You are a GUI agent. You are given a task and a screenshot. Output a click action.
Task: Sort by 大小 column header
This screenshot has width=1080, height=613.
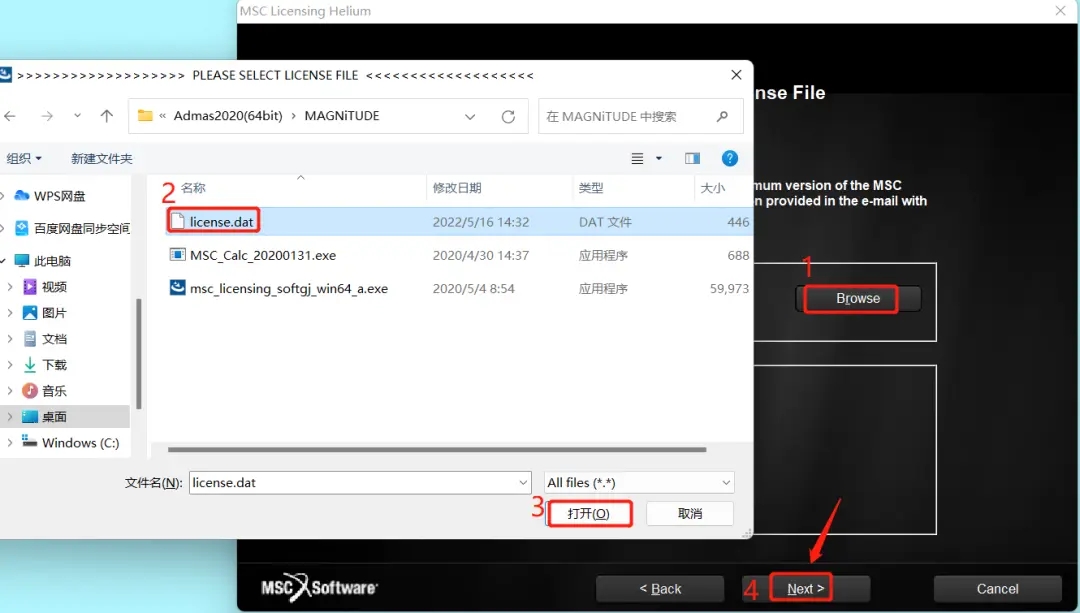pos(712,187)
